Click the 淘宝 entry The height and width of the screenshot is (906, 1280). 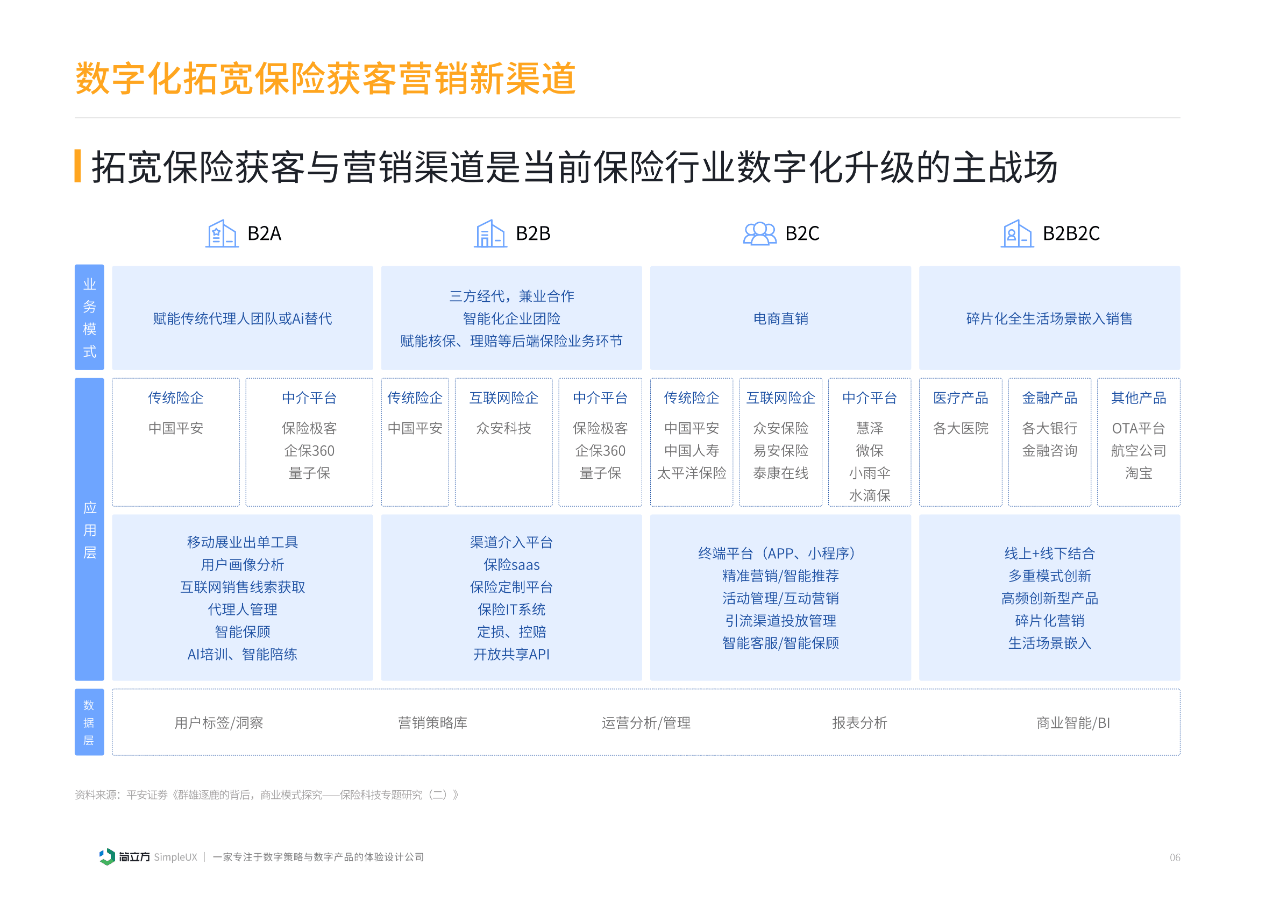click(x=1138, y=473)
